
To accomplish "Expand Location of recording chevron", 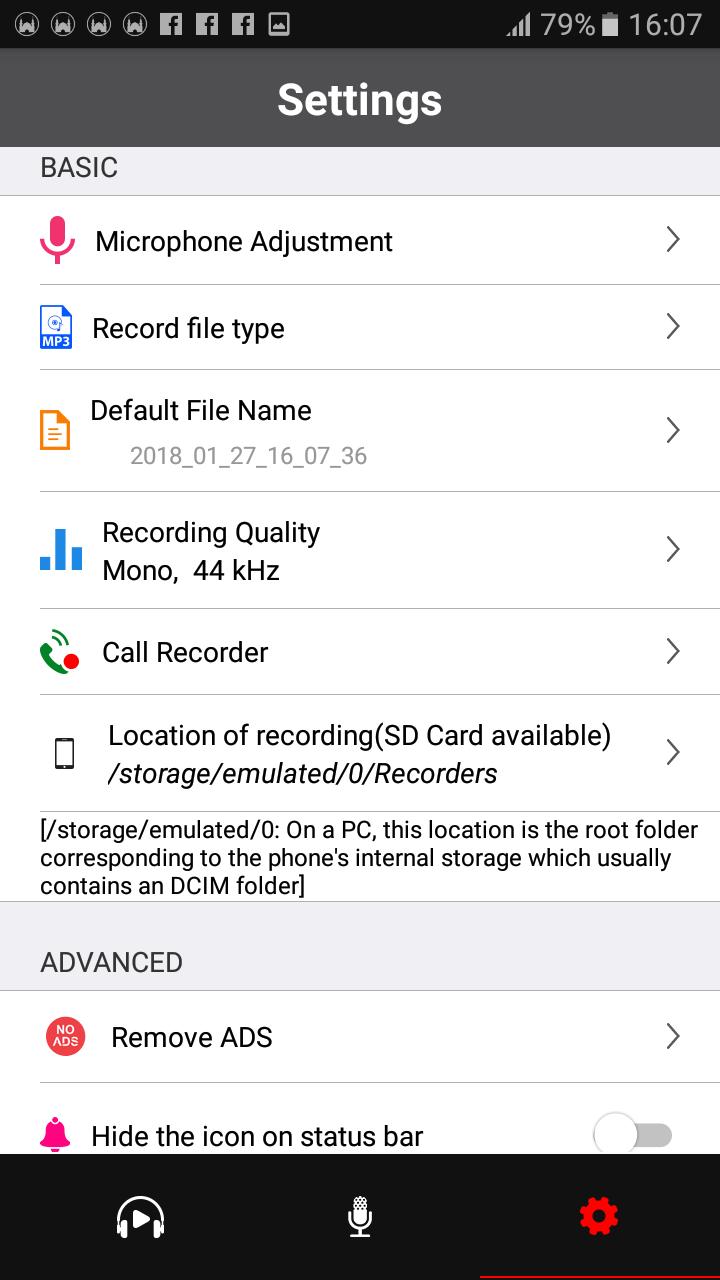I will tap(673, 752).
